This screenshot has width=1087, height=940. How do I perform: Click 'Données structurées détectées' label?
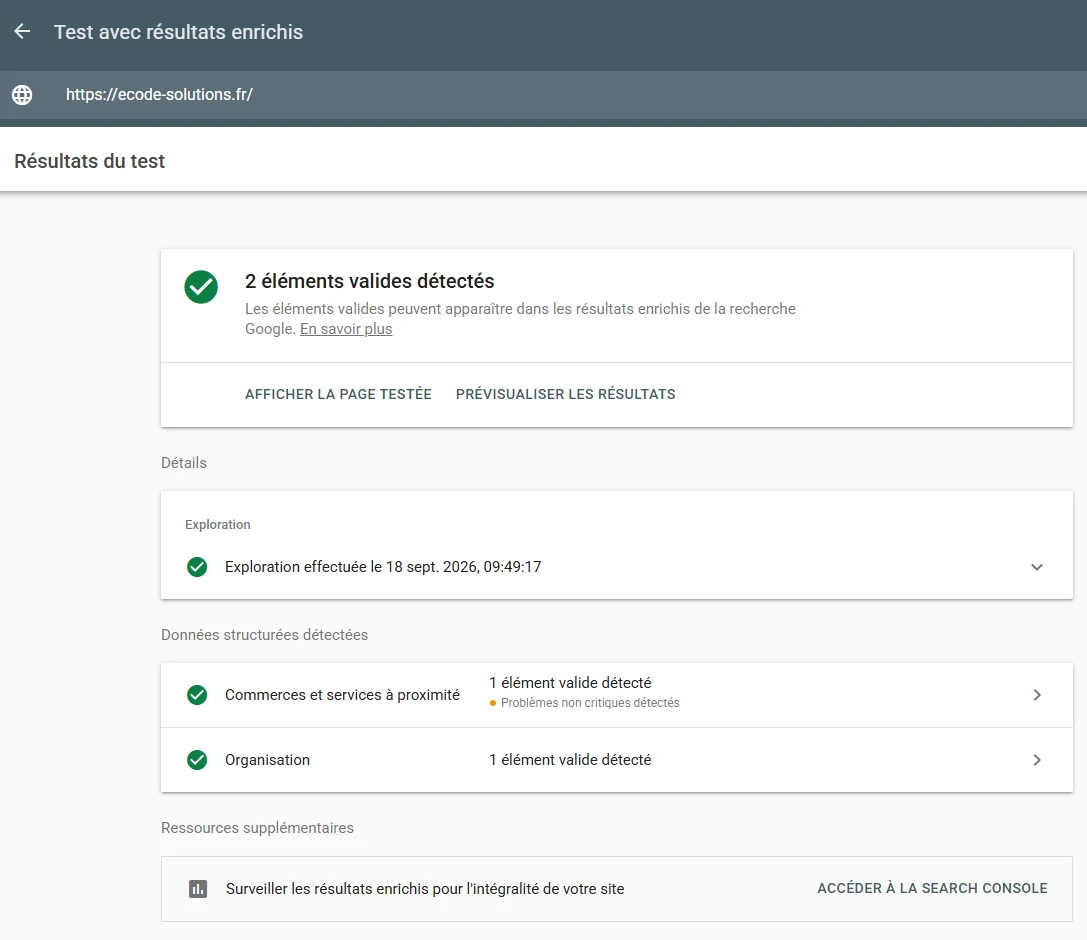(264, 635)
